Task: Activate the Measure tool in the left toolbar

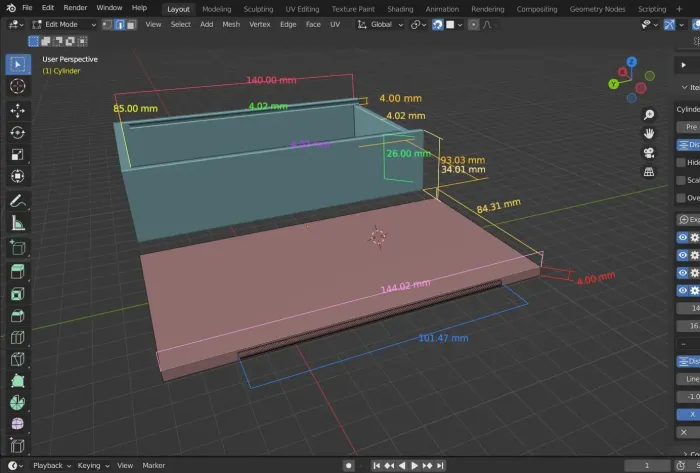Action: 17,223
